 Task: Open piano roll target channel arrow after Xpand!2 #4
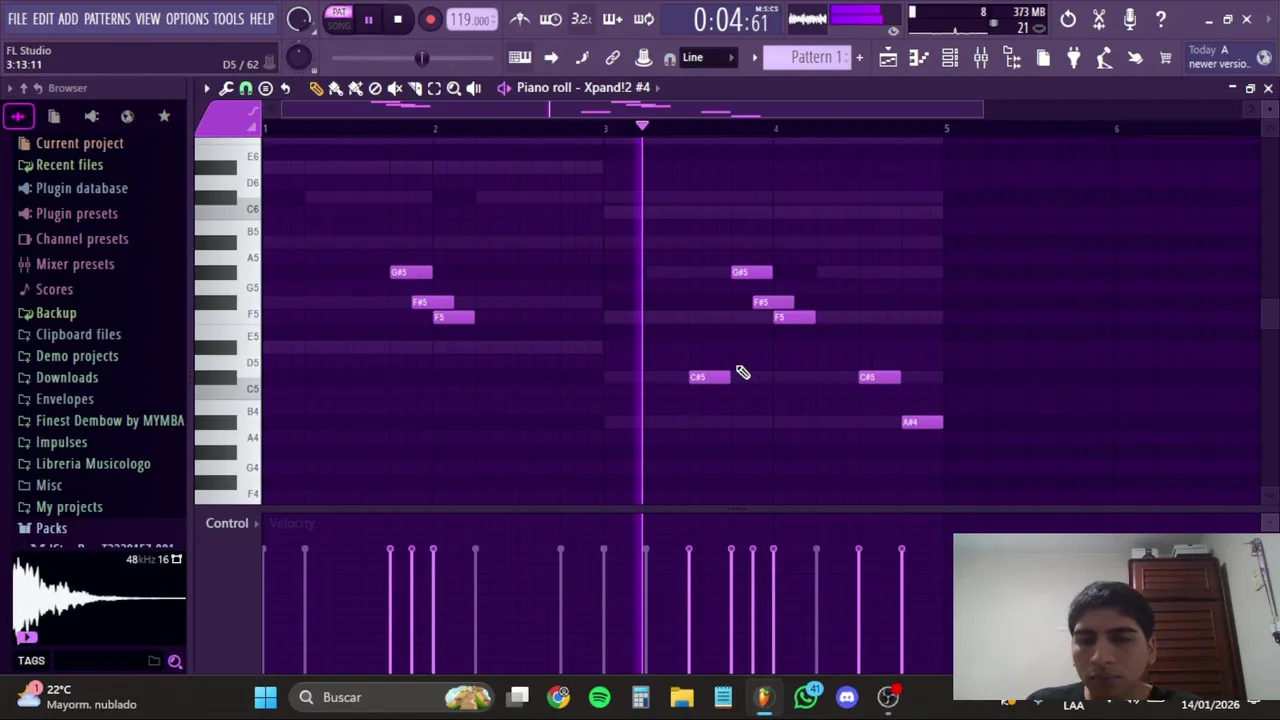click(657, 88)
